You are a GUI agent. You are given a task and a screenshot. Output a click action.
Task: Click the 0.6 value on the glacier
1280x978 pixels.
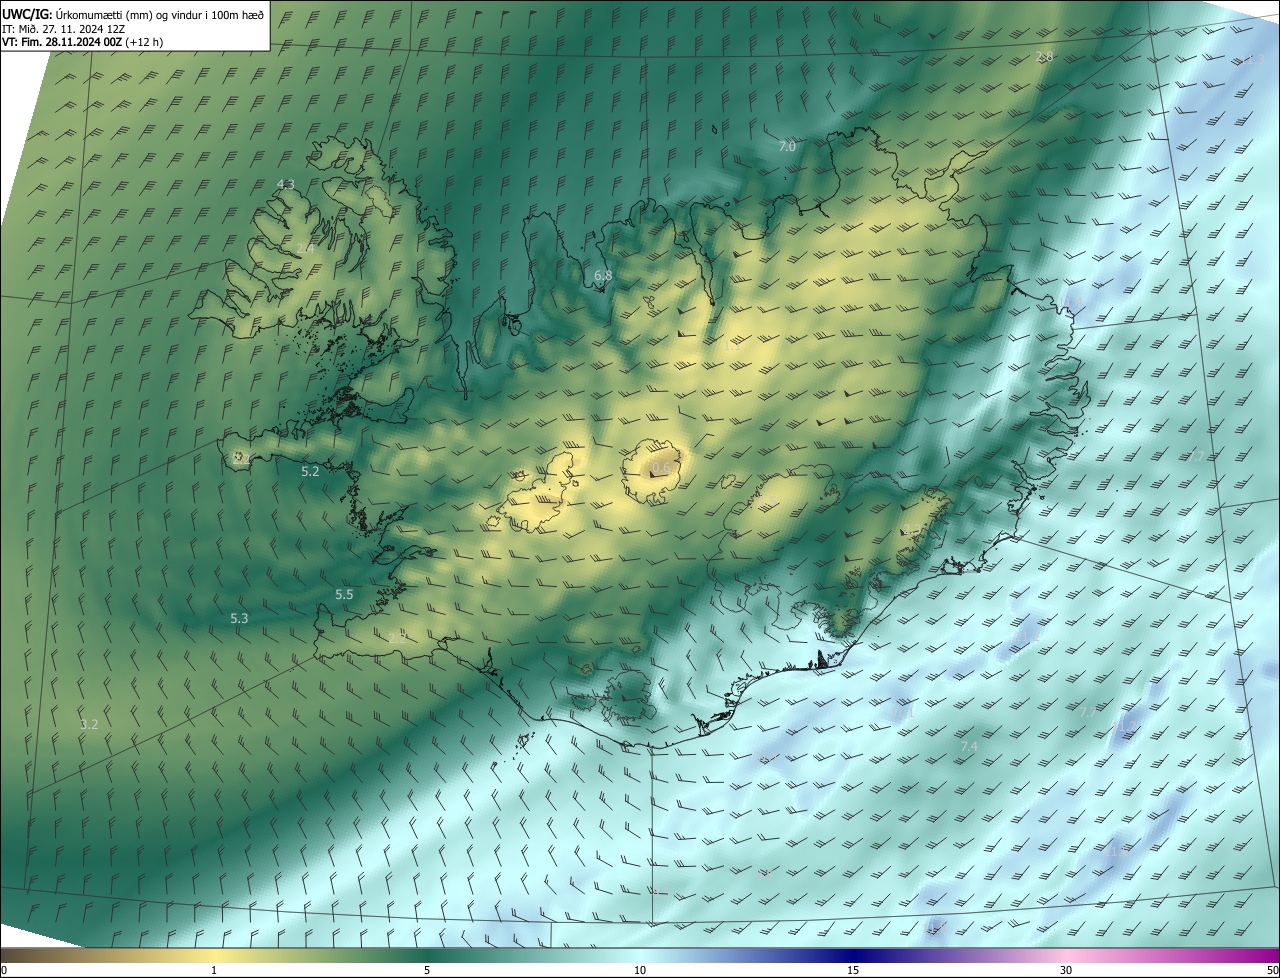pos(662,467)
